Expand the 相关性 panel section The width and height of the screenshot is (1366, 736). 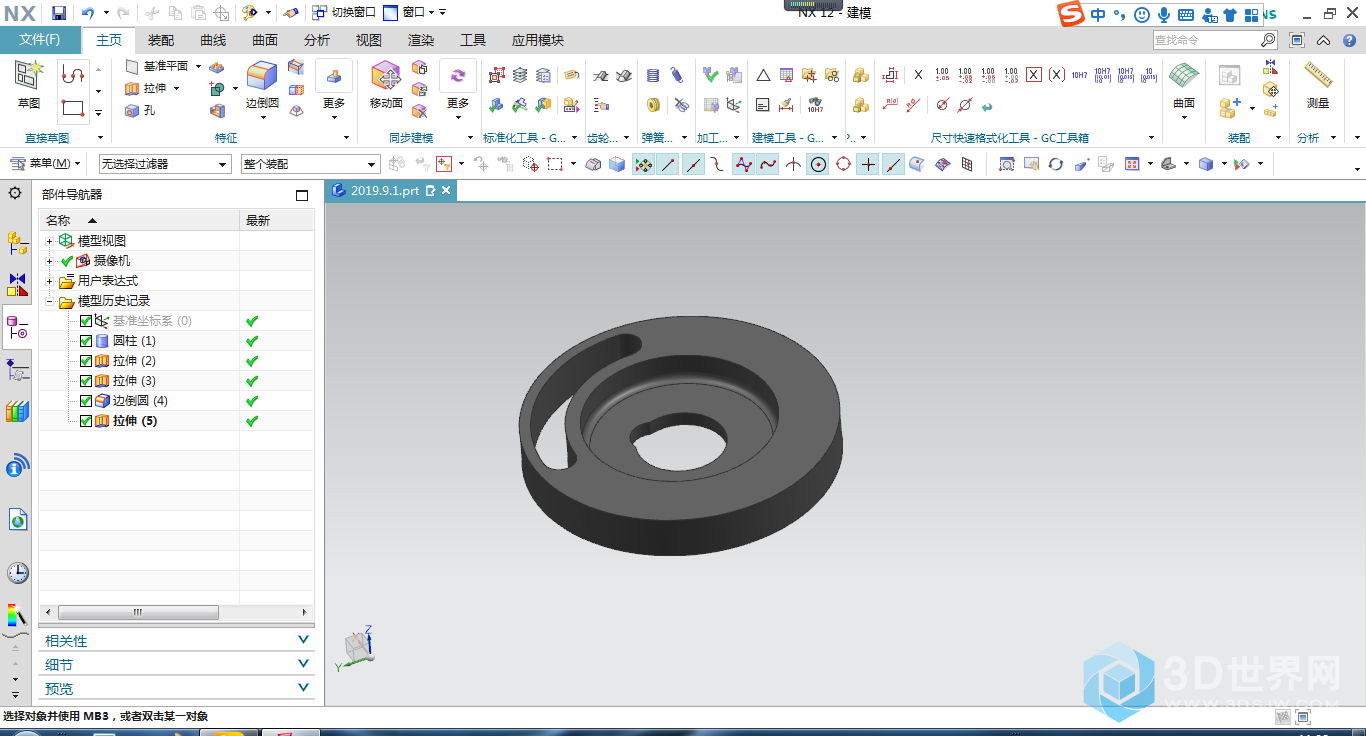coord(177,641)
